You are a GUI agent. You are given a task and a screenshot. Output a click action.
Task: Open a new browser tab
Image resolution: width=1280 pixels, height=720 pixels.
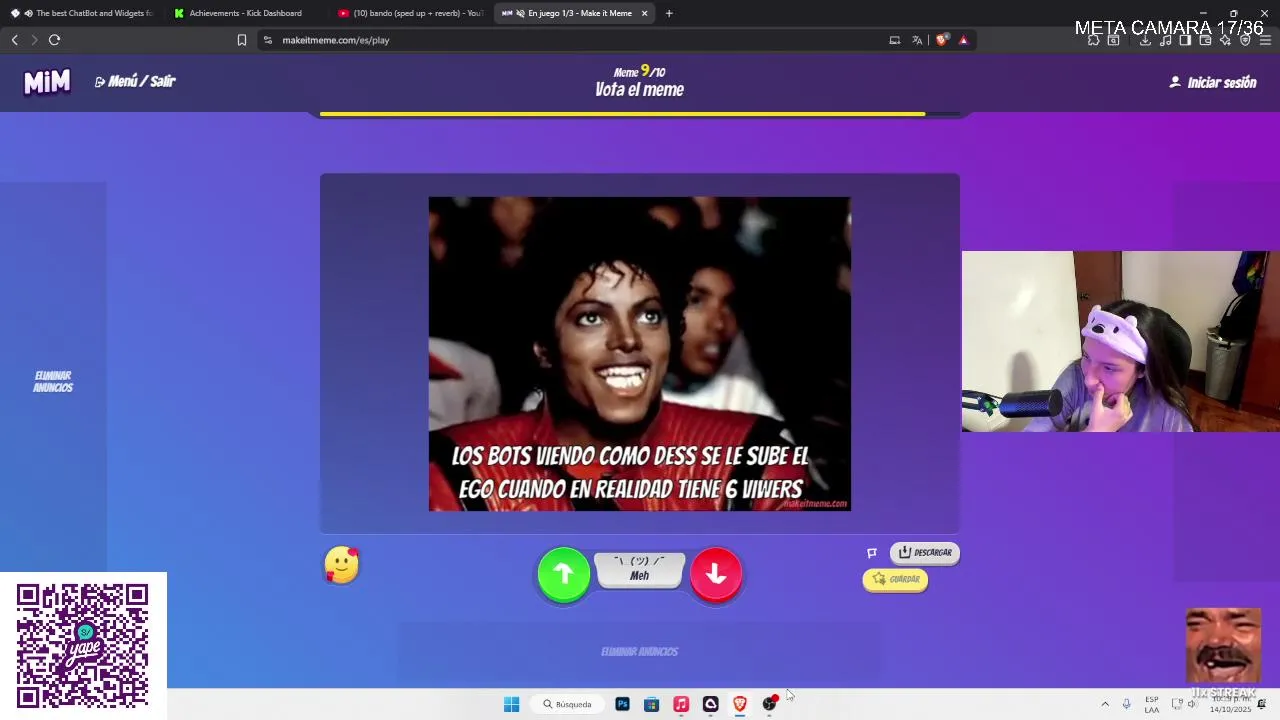tap(669, 13)
